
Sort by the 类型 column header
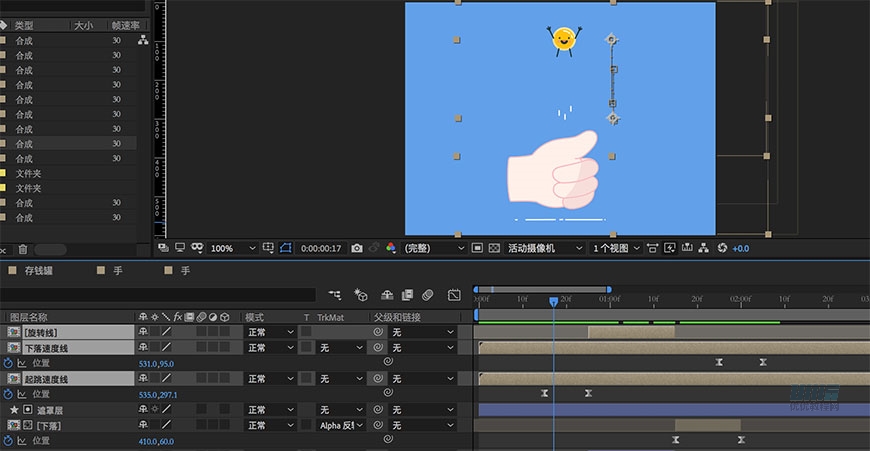[x=24, y=25]
